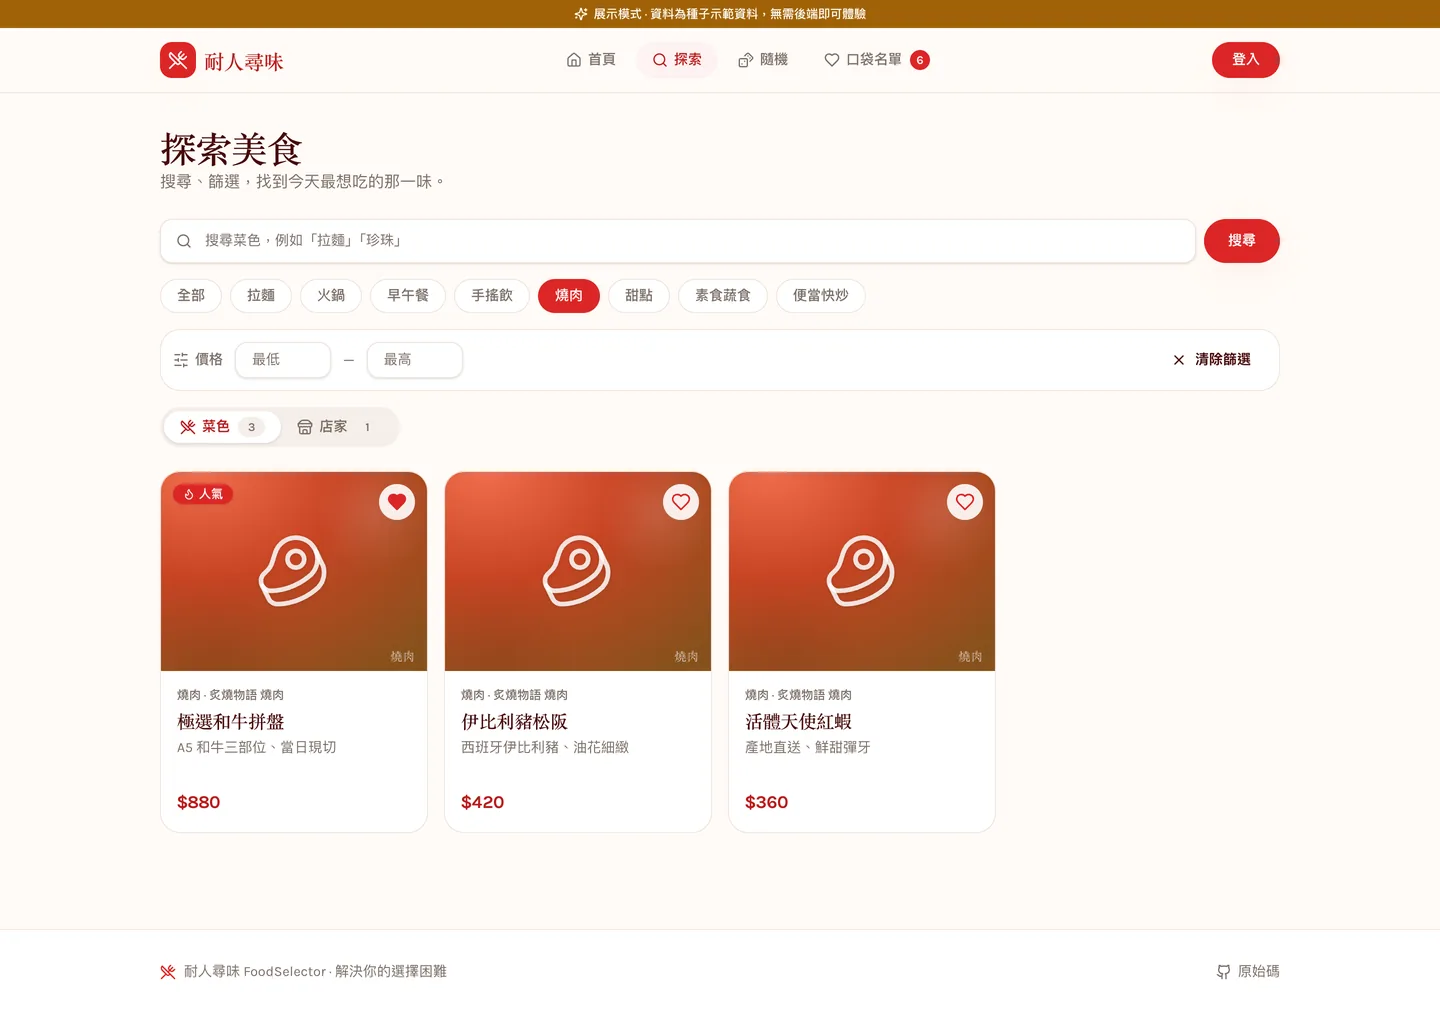Click the text 產地直送、鮮甜彈牙

tap(808, 747)
